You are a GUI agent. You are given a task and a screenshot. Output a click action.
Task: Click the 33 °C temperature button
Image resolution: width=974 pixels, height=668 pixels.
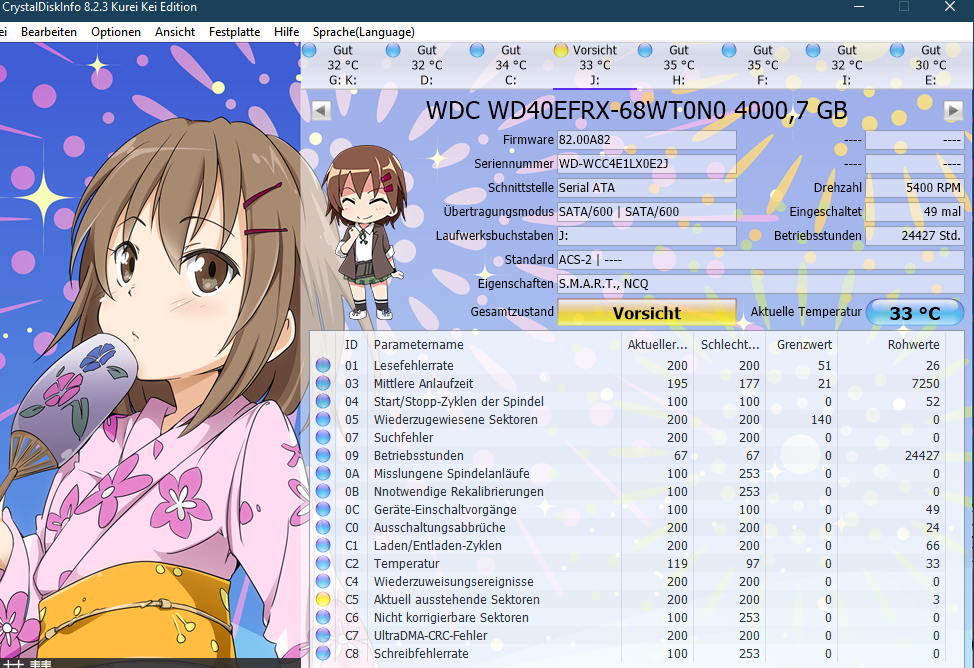point(915,313)
